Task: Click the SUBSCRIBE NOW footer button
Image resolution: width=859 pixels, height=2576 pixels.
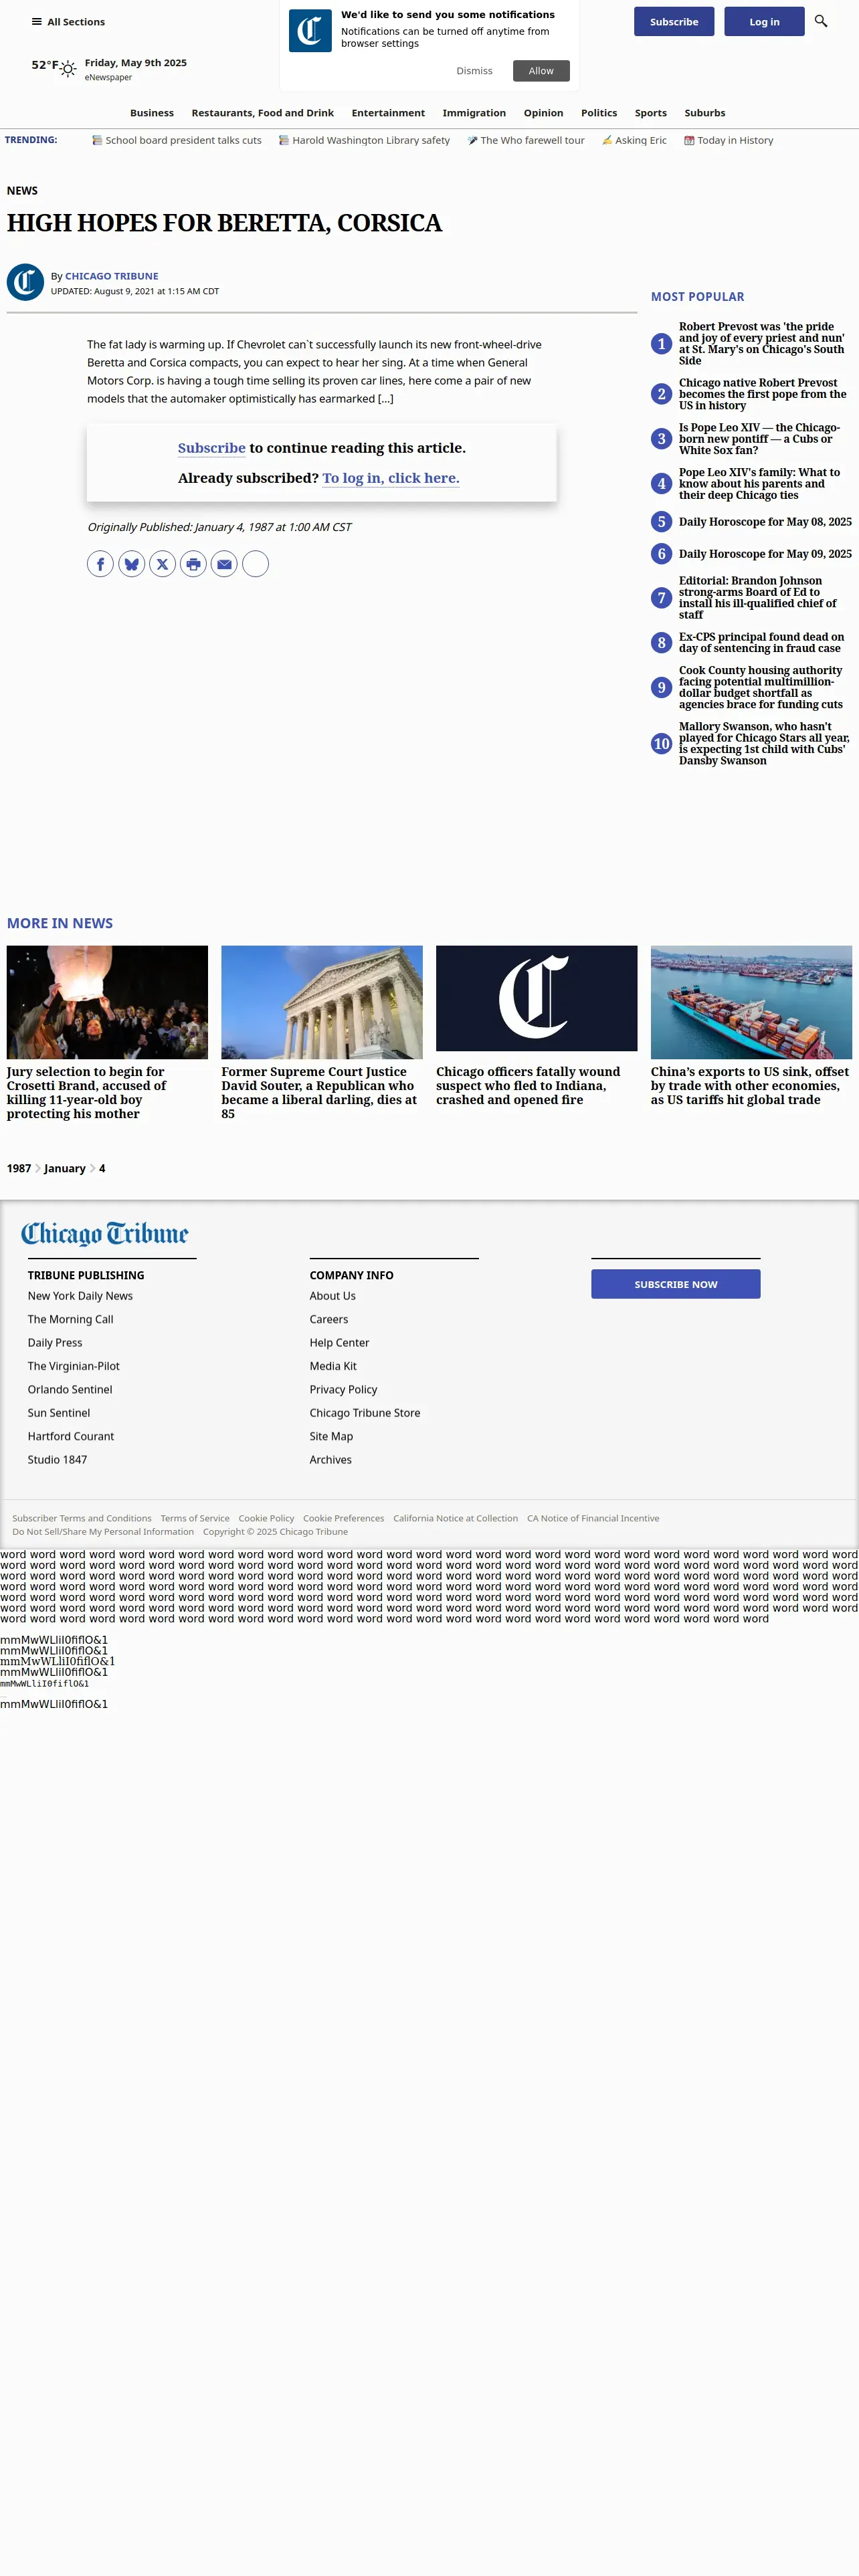Action: 675,1284
